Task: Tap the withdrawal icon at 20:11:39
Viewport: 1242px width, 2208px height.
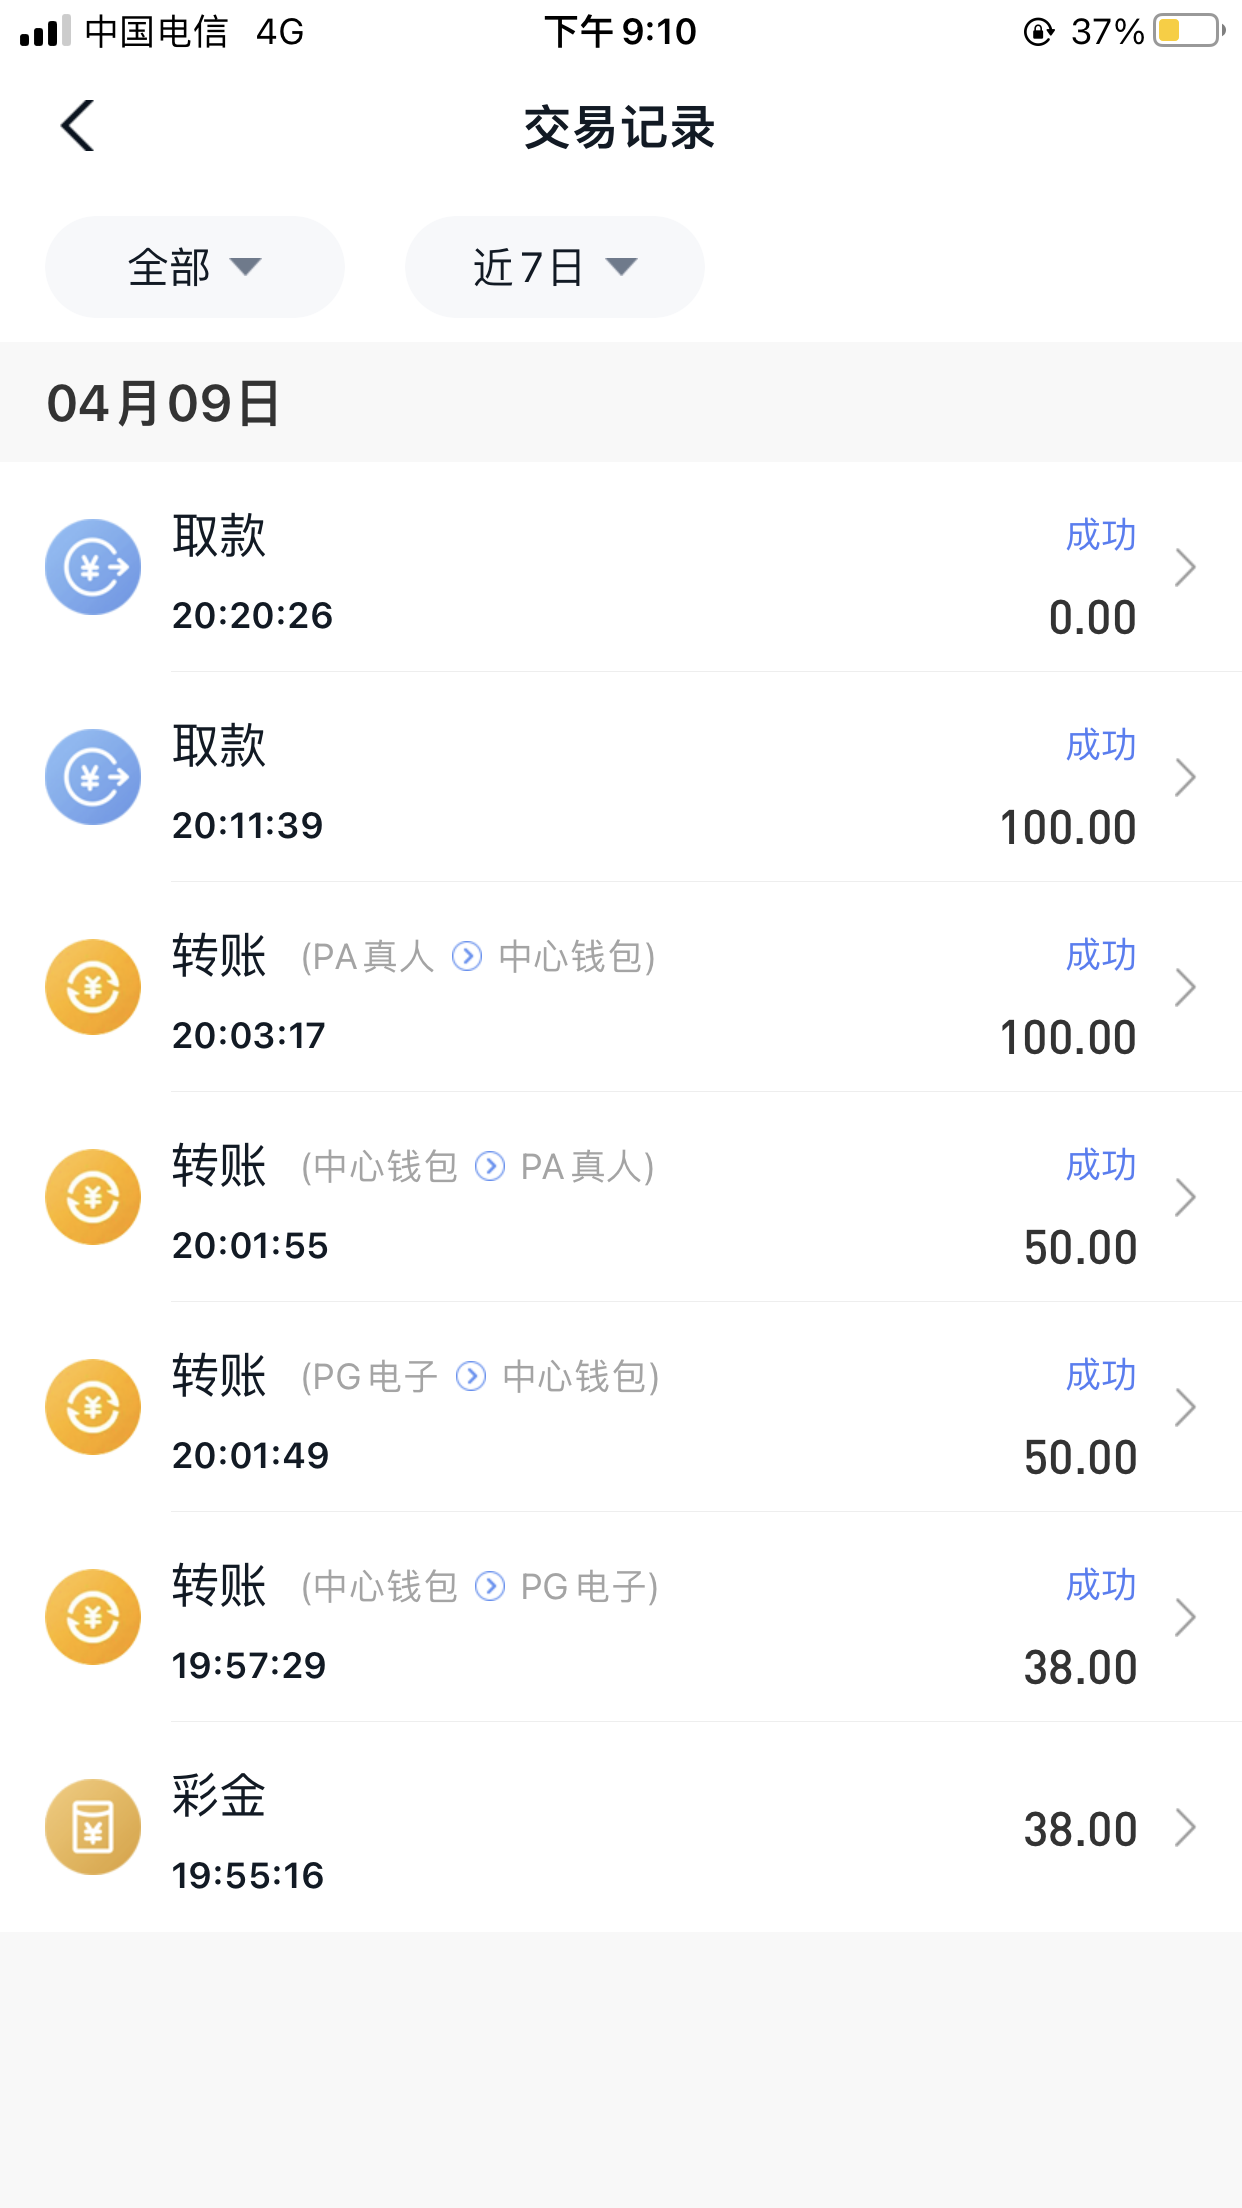Action: click(93, 777)
